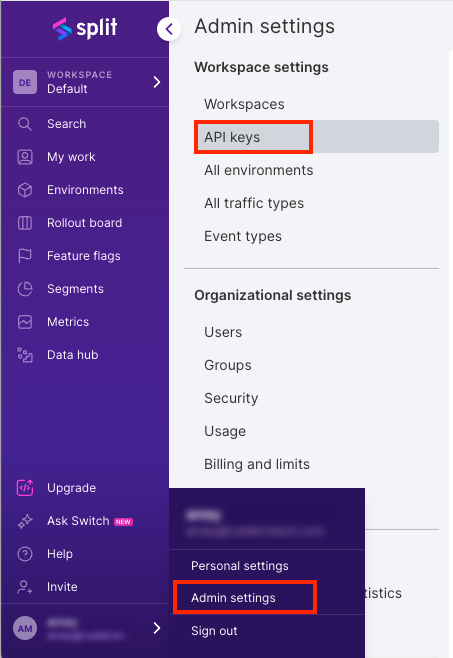Open My work
This screenshot has width=453, height=658.
click(x=71, y=157)
